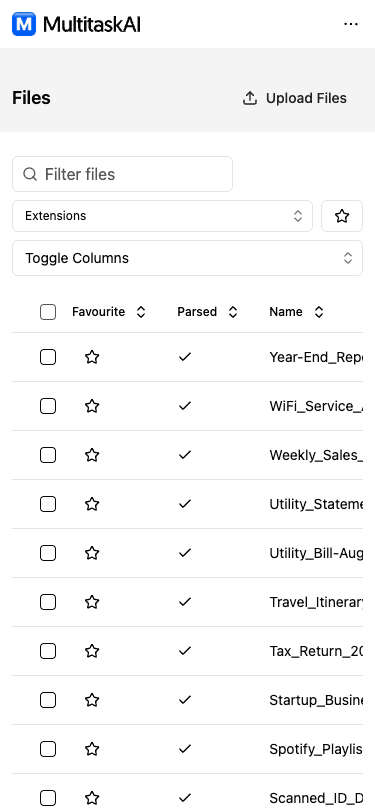Select the Travel_Itinerary row checkbox
This screenshot has width=375, height=812.
pos(48,602)
